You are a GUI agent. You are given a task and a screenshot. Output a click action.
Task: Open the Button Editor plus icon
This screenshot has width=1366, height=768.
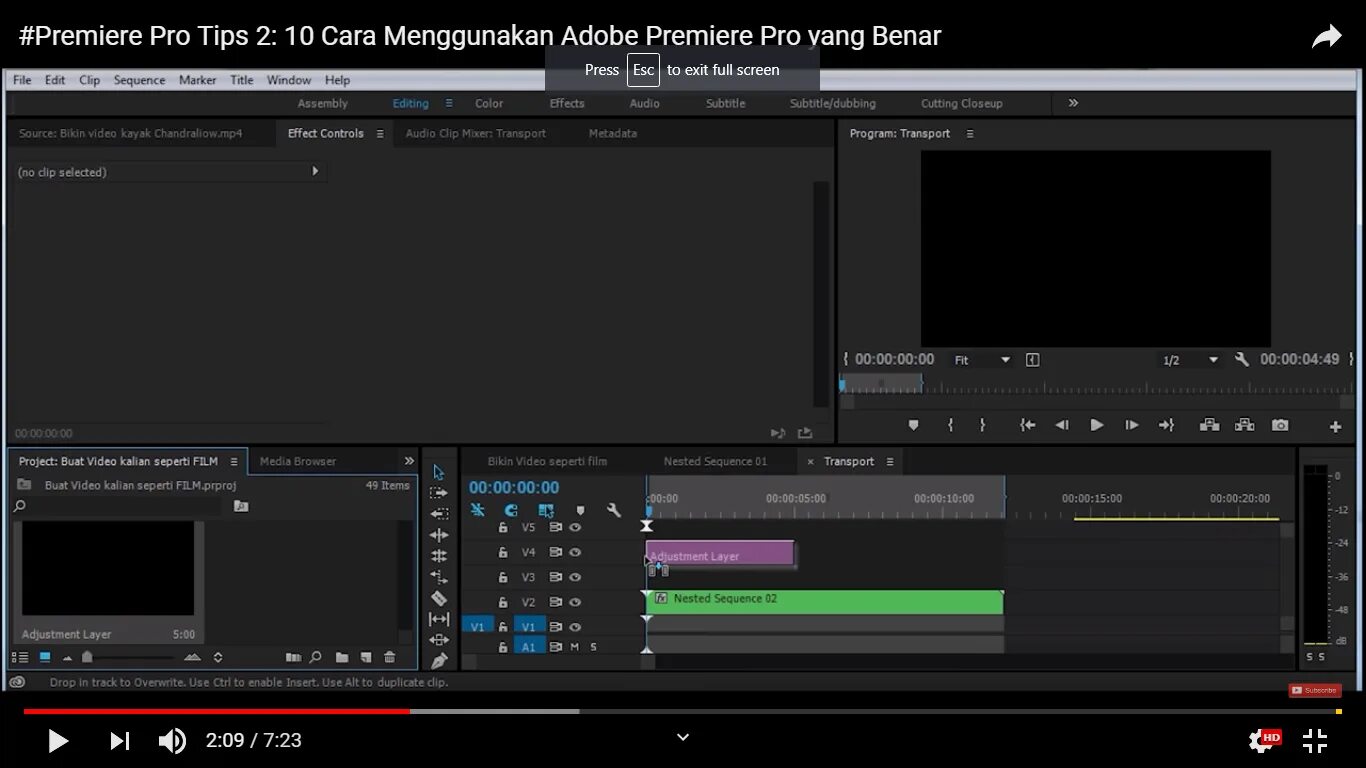click(x=1335, y=427)
